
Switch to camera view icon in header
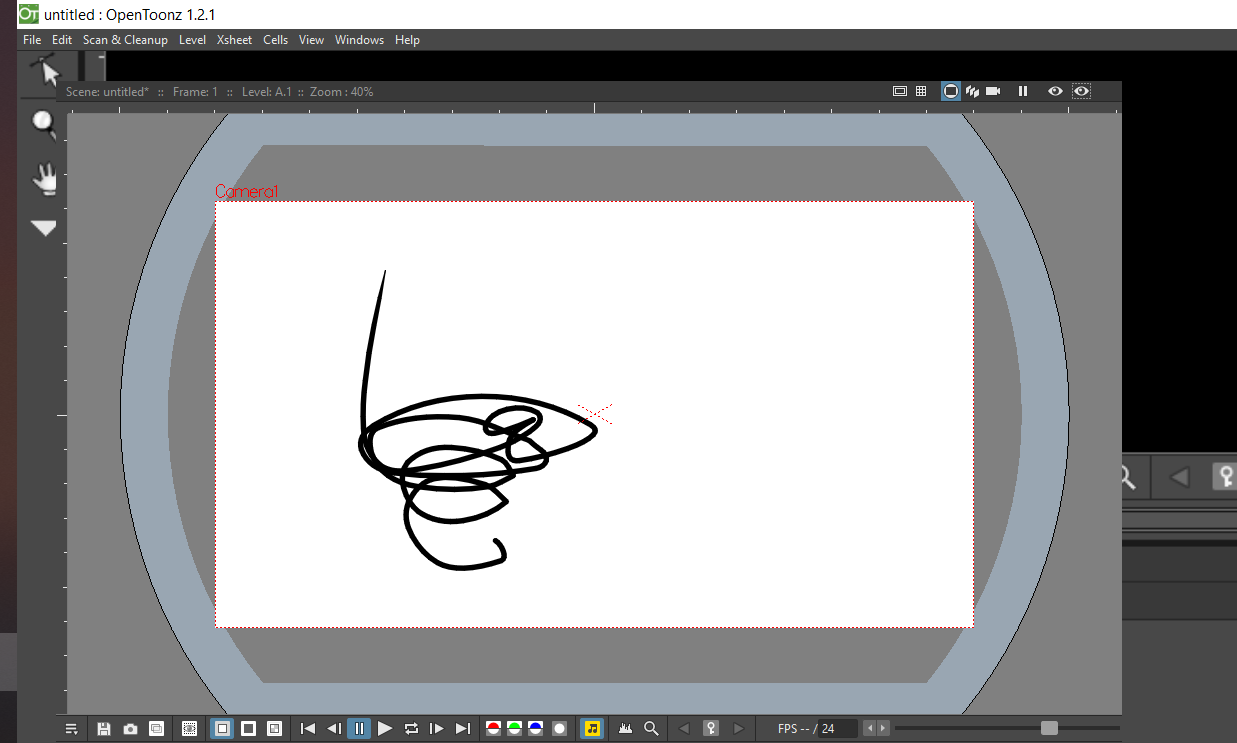point(993,91)
